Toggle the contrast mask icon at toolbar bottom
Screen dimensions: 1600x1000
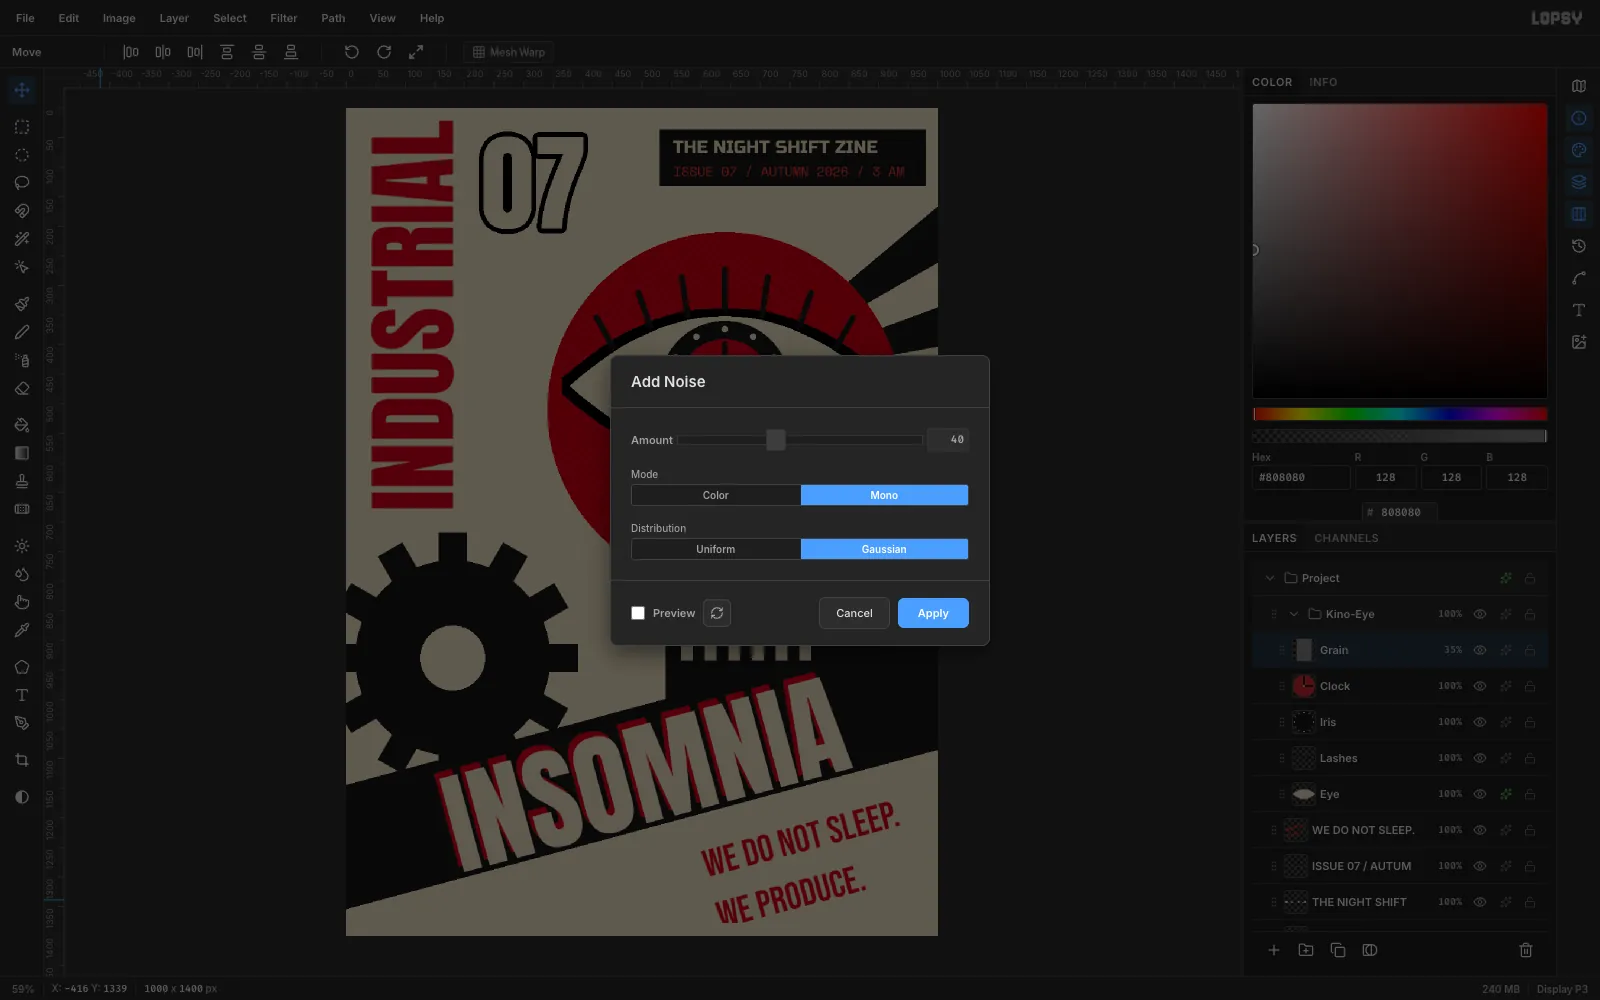coord(22,797)
